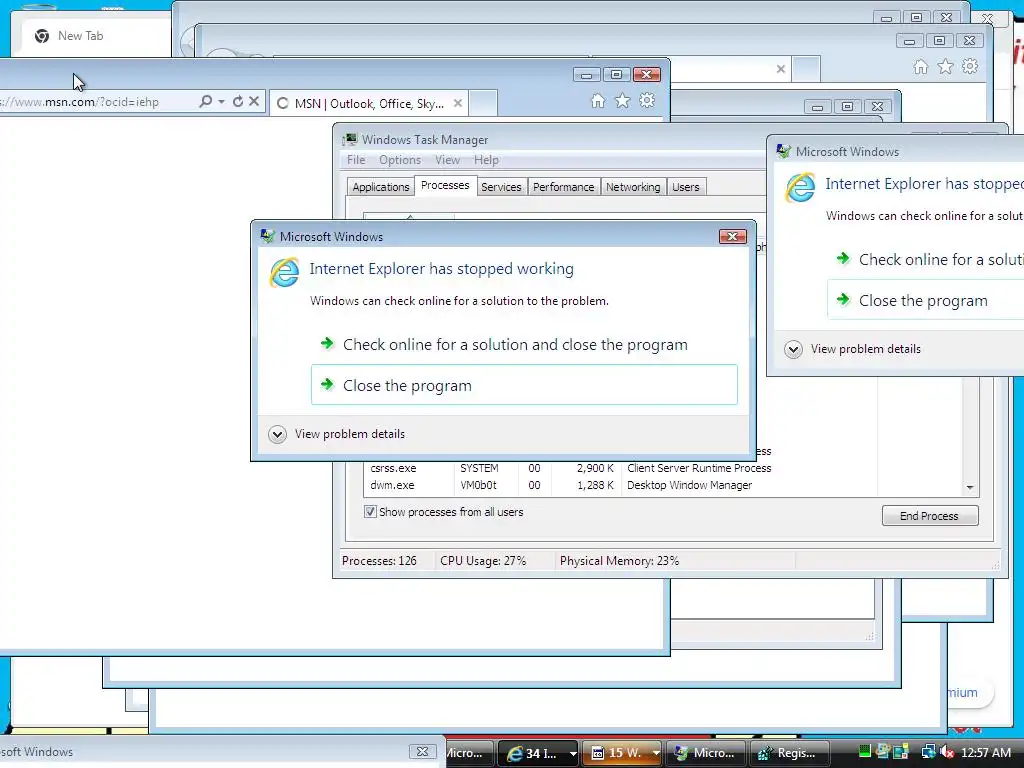Screen dimensions: 1024x768
Task: Toggle Show processes from all users
Action: coord(370,512)
